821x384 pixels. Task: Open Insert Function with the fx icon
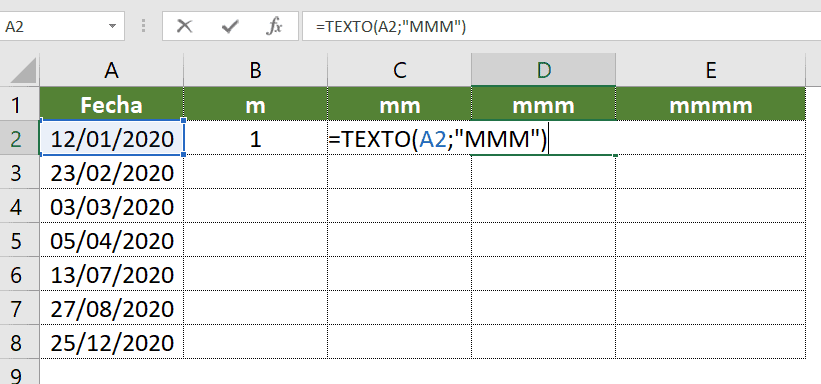[274, 26]
